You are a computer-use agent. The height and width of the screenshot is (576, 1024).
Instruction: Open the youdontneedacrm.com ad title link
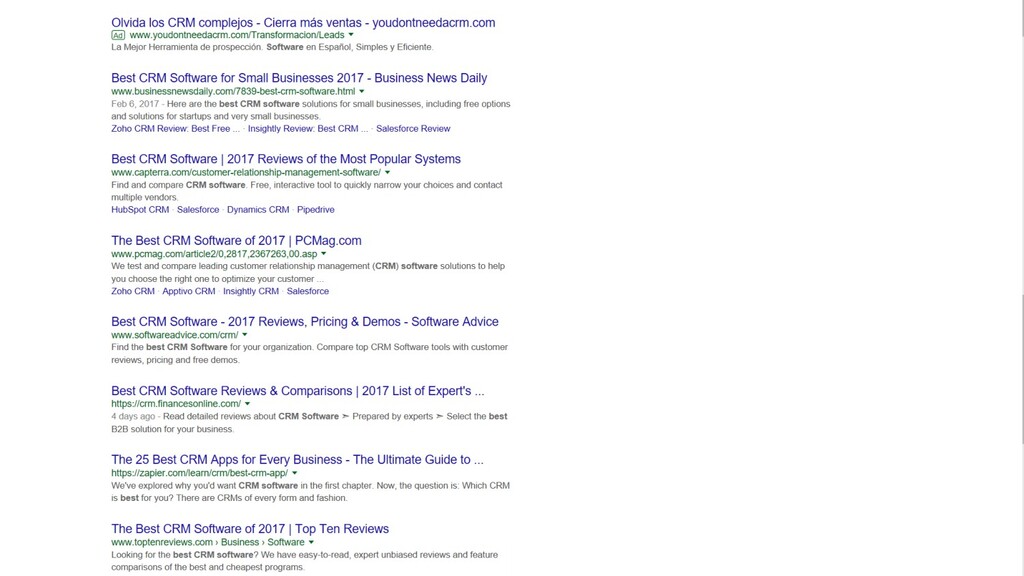(x=303, y=23)
